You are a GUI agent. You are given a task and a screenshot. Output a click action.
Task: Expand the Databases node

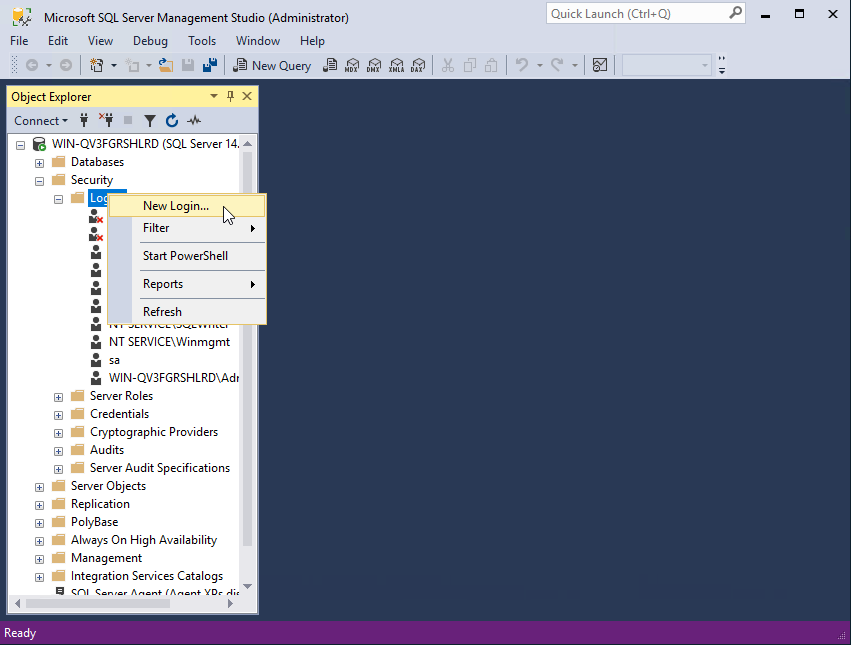[x=40, y=163]
